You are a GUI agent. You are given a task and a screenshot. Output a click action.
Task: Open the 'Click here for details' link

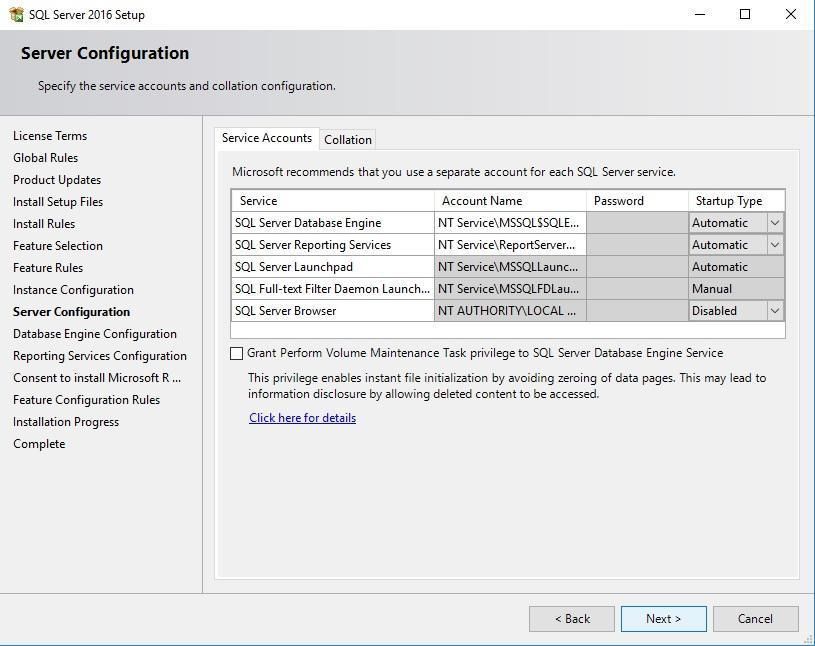coord(302,418)
